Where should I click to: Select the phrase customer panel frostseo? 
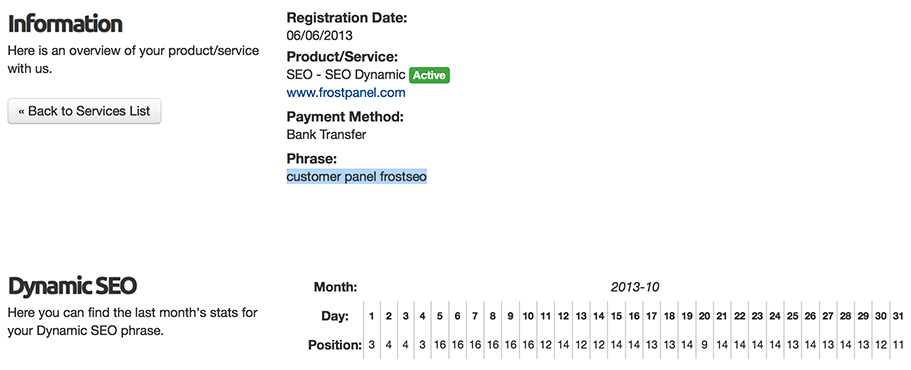(x=357, y=176)
